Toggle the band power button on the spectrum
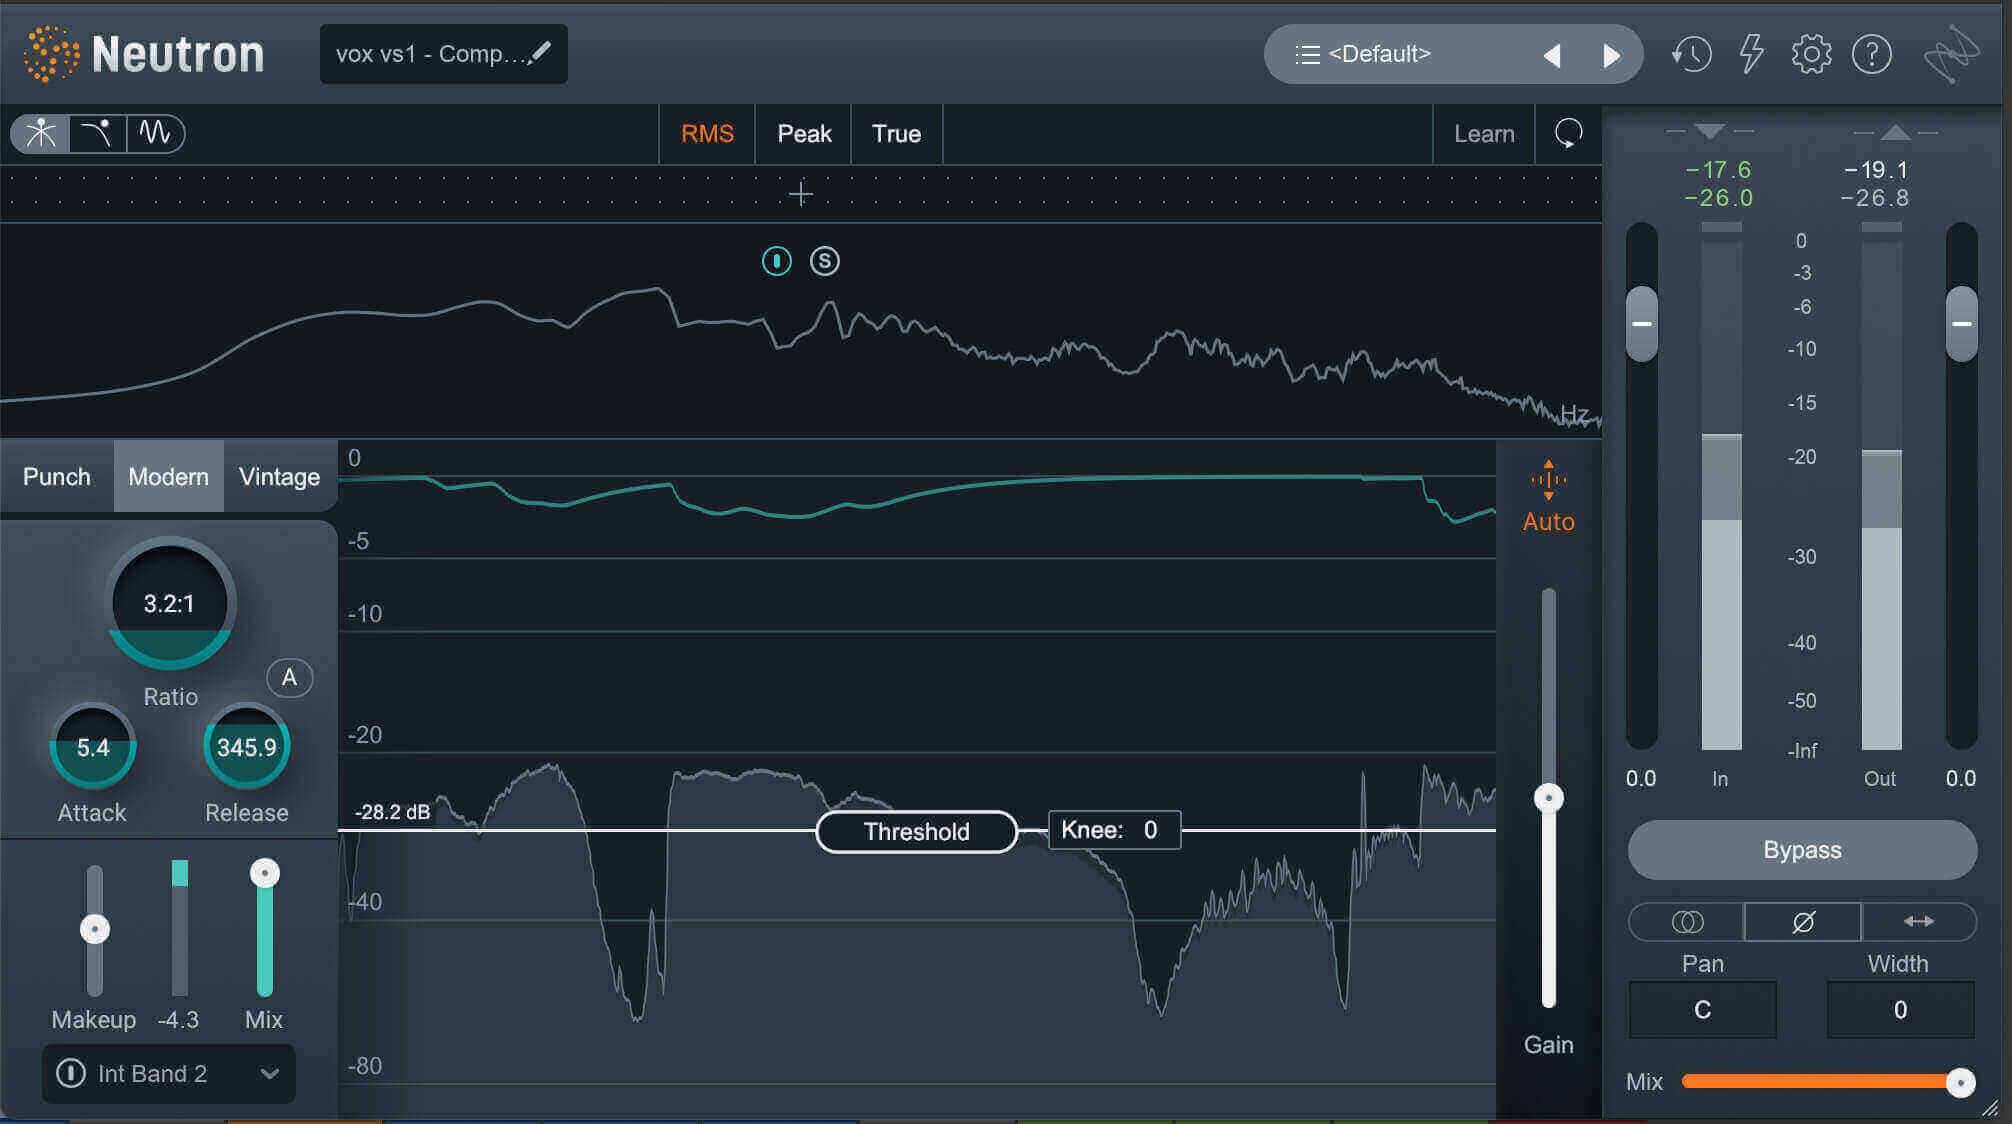The height and width of the screenshot is (1124, 2012). pos(776,261)
